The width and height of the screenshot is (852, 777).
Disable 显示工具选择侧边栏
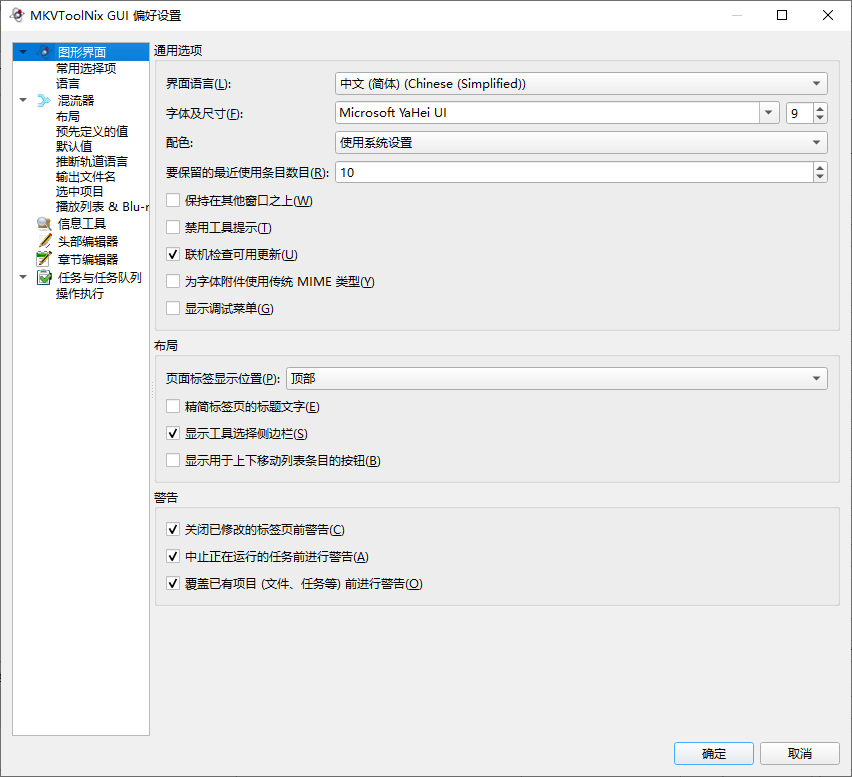(174, 433)
